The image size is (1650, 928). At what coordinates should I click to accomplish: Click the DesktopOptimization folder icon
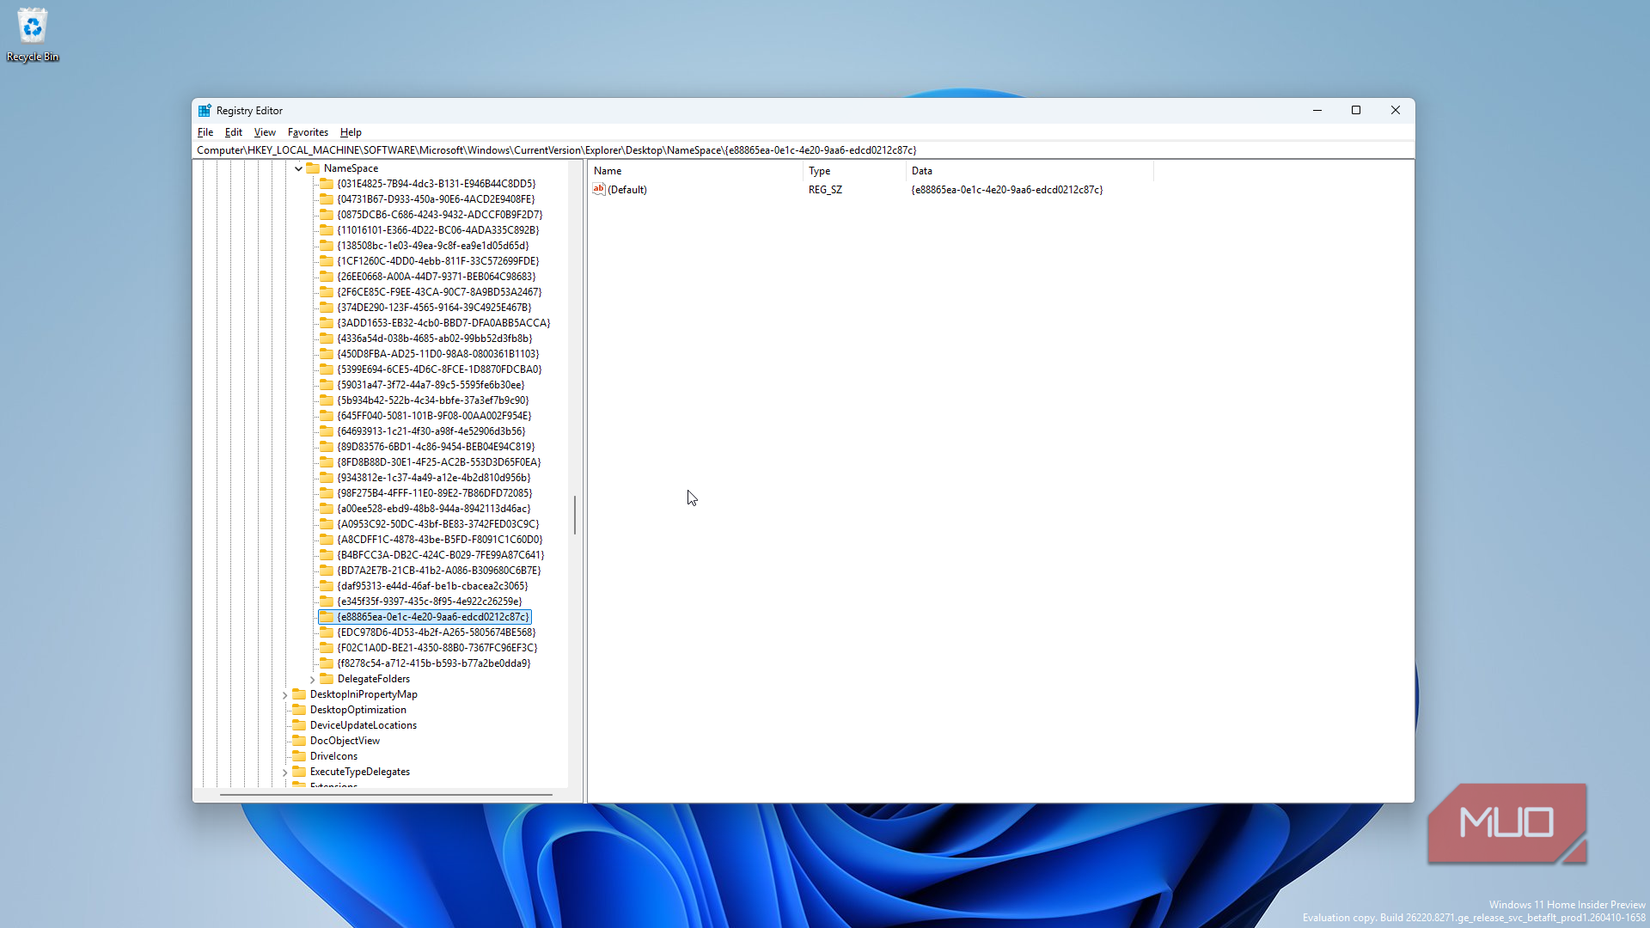pyautogui.click(x=299, y=710)
